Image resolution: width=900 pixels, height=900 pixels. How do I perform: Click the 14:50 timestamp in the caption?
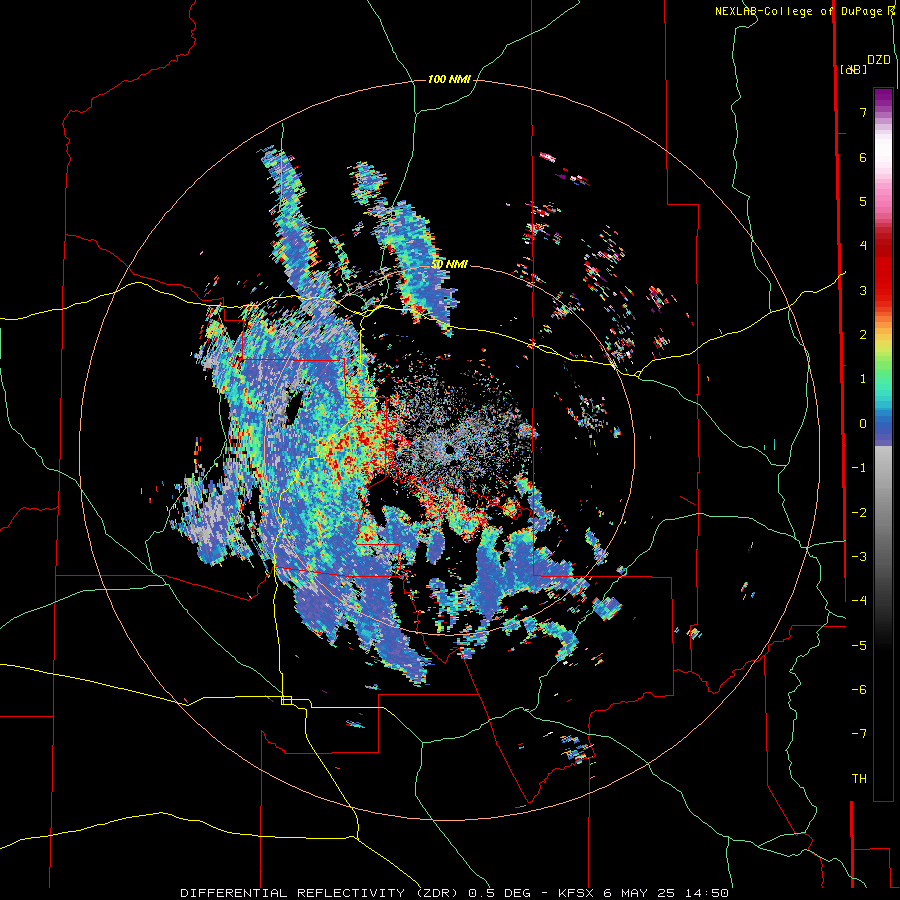point(707,893)
